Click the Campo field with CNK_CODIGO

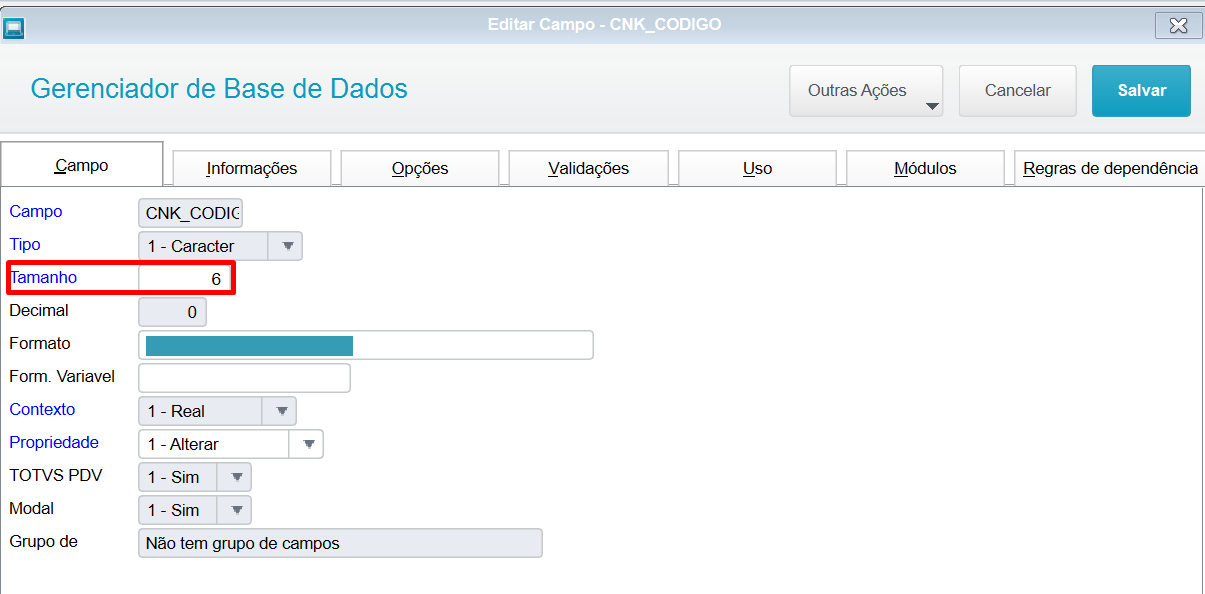pyautogui.click(x=190, y=213)
